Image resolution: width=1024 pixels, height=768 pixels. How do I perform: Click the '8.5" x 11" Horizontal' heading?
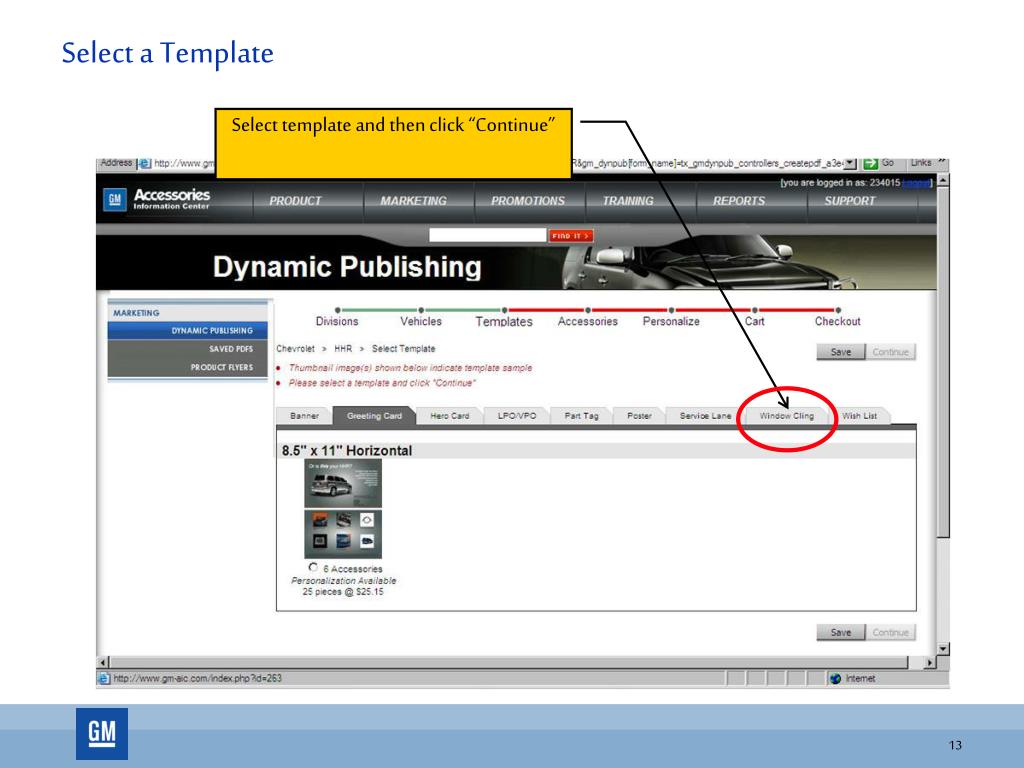[x=347, y=451]
